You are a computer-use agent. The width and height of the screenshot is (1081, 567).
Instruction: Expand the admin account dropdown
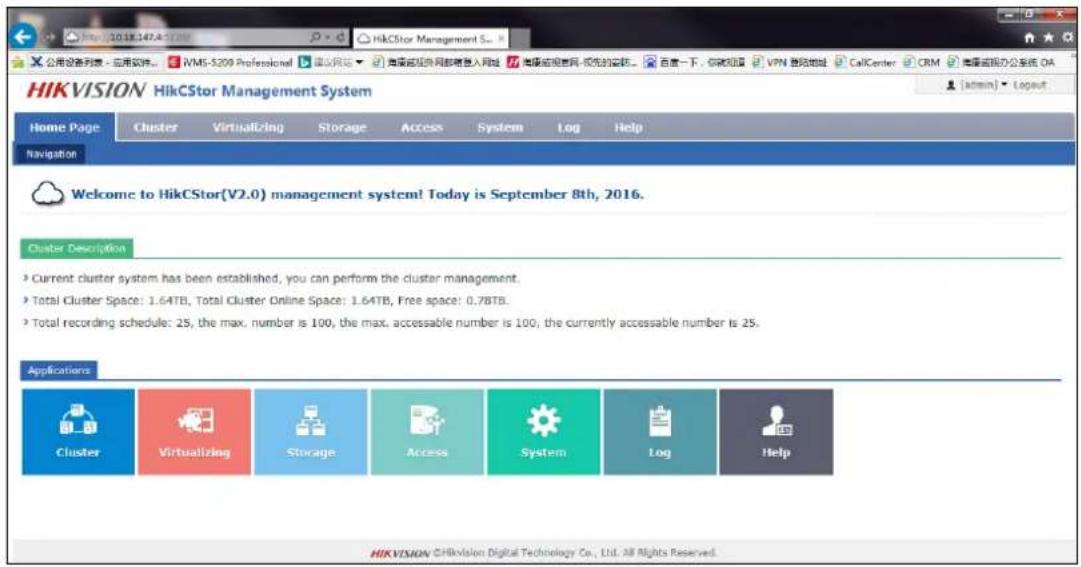click(x=1004, y=84)
